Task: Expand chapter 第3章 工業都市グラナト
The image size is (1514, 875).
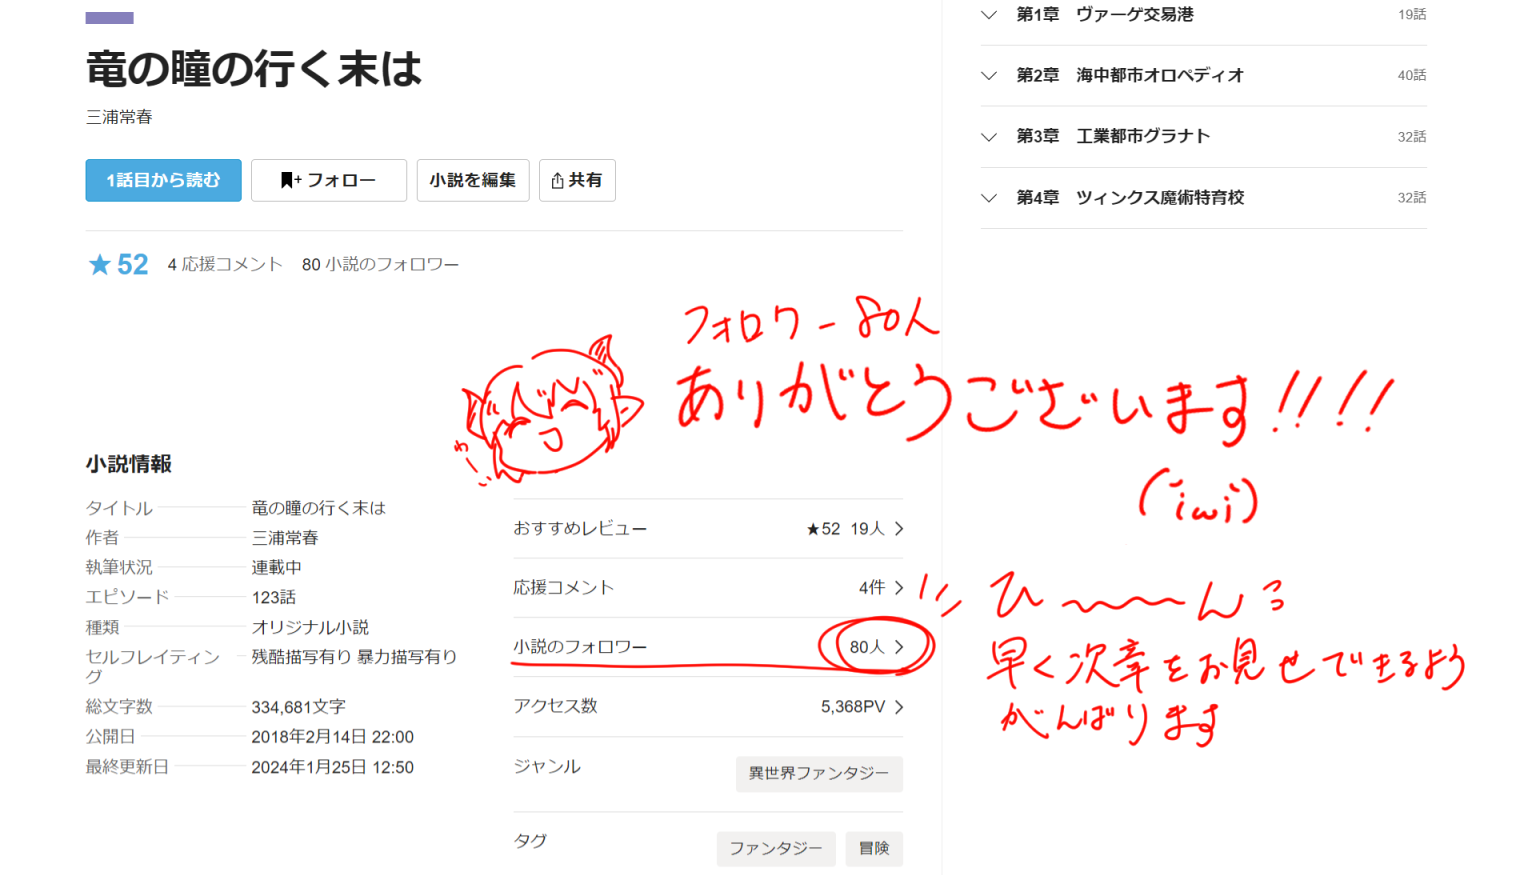Action: 989,137
